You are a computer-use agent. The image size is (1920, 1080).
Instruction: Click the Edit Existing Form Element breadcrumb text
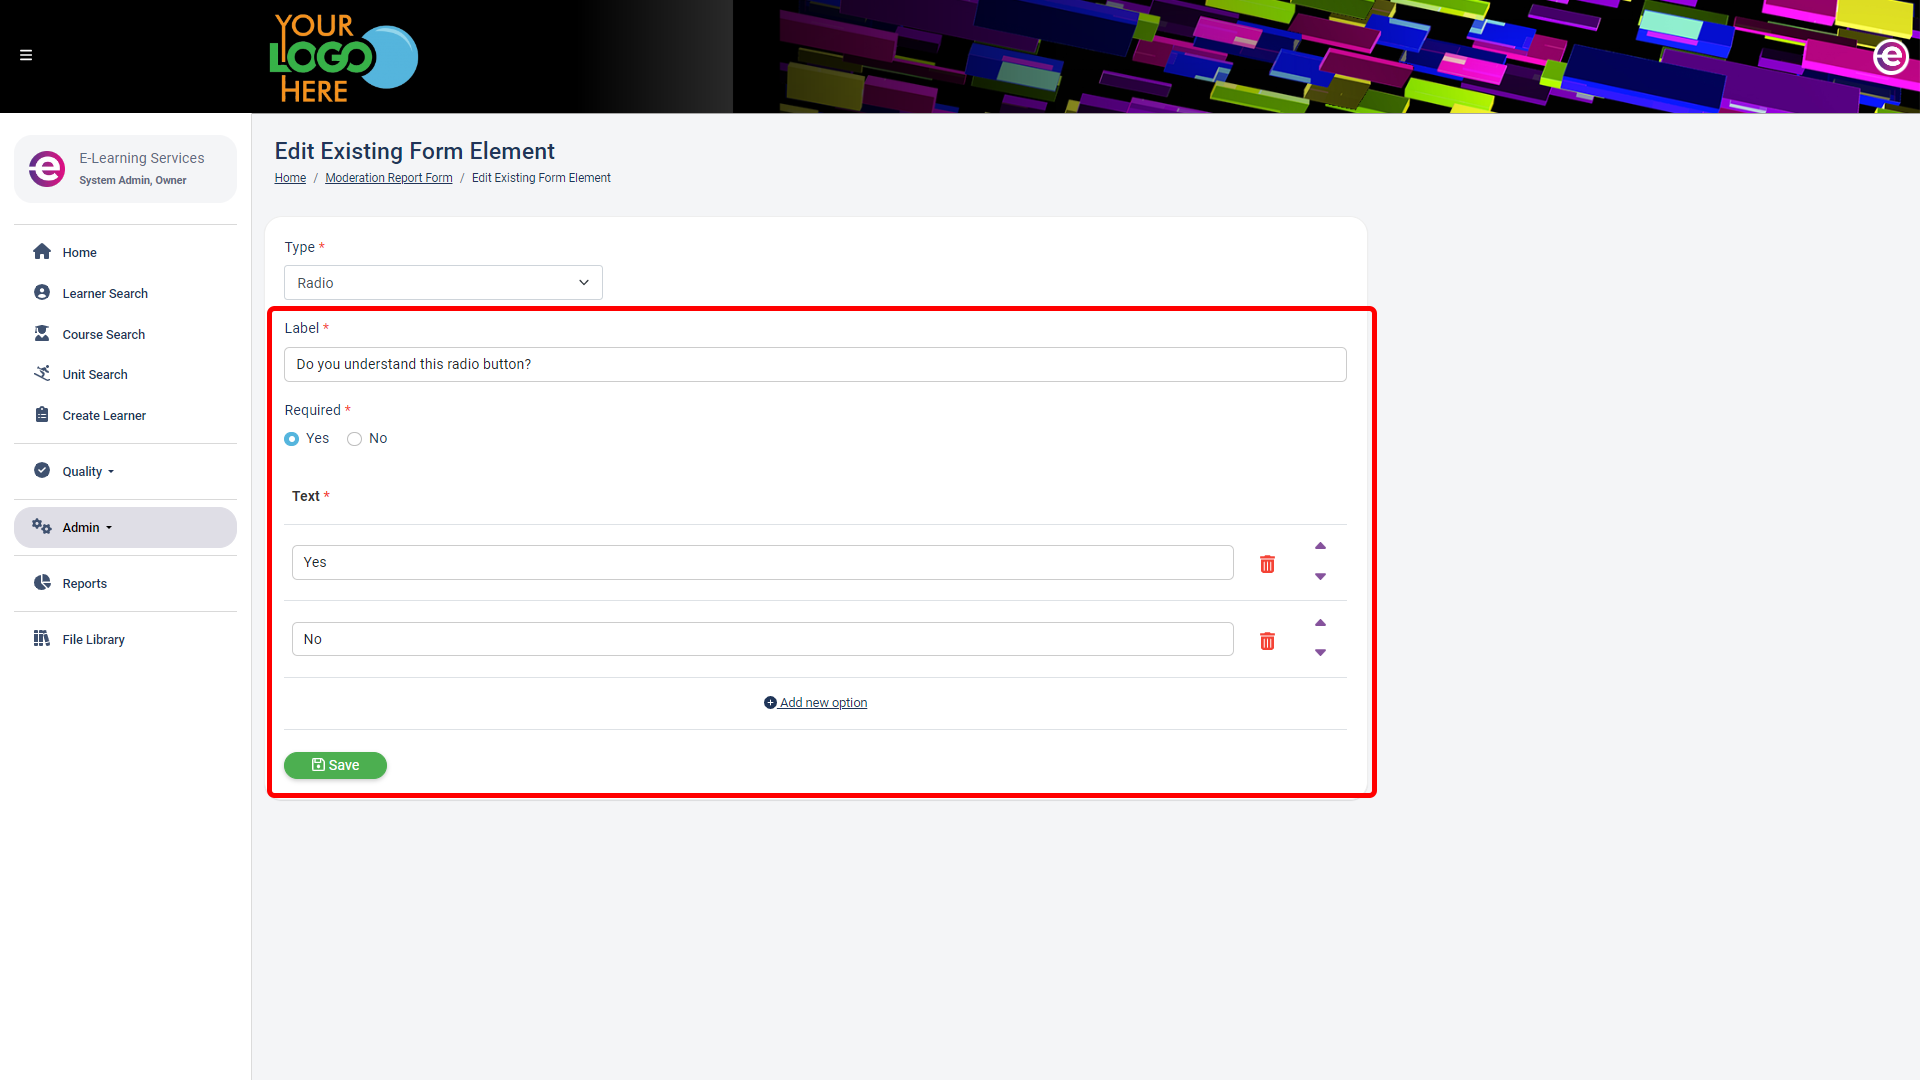coord(541,178)
